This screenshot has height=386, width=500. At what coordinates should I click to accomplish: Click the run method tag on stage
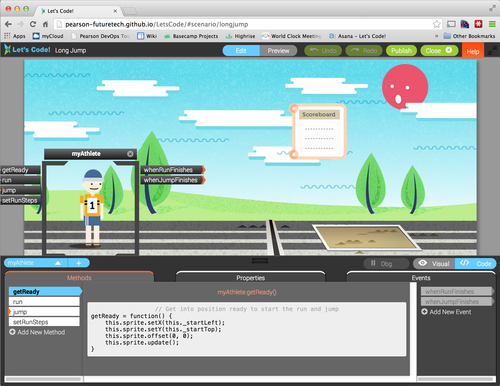coord(20,180)
